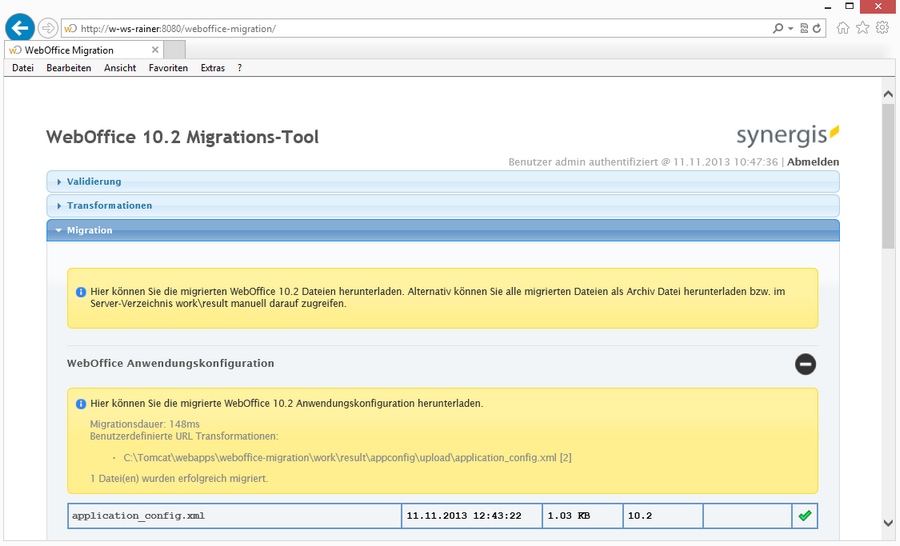Image resolution: width=900 pixels, height=546 pixels.
Task: Open the address bar search magnifier
Action: tap(778, 28)
